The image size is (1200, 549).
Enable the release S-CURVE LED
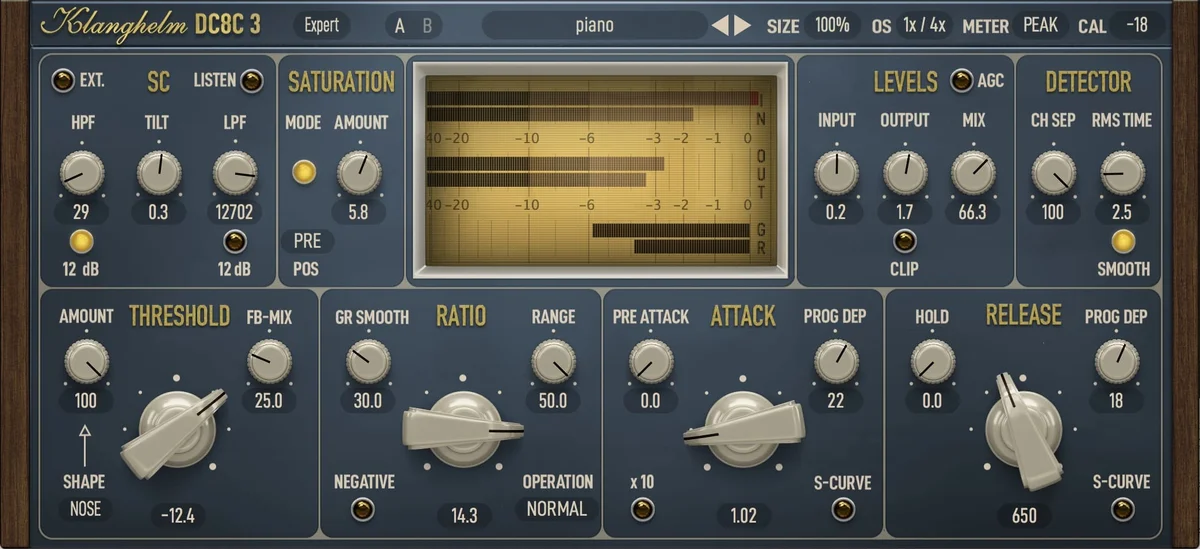1119,510
